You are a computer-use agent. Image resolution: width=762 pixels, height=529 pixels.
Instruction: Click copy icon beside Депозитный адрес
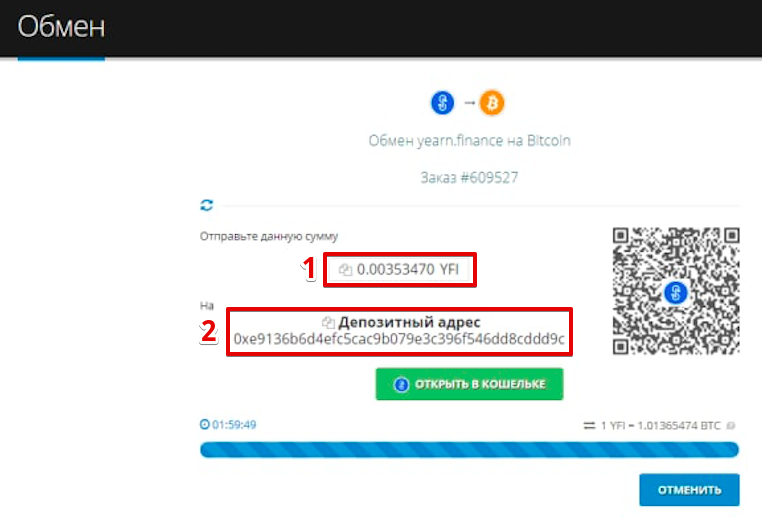coord(328,322)
